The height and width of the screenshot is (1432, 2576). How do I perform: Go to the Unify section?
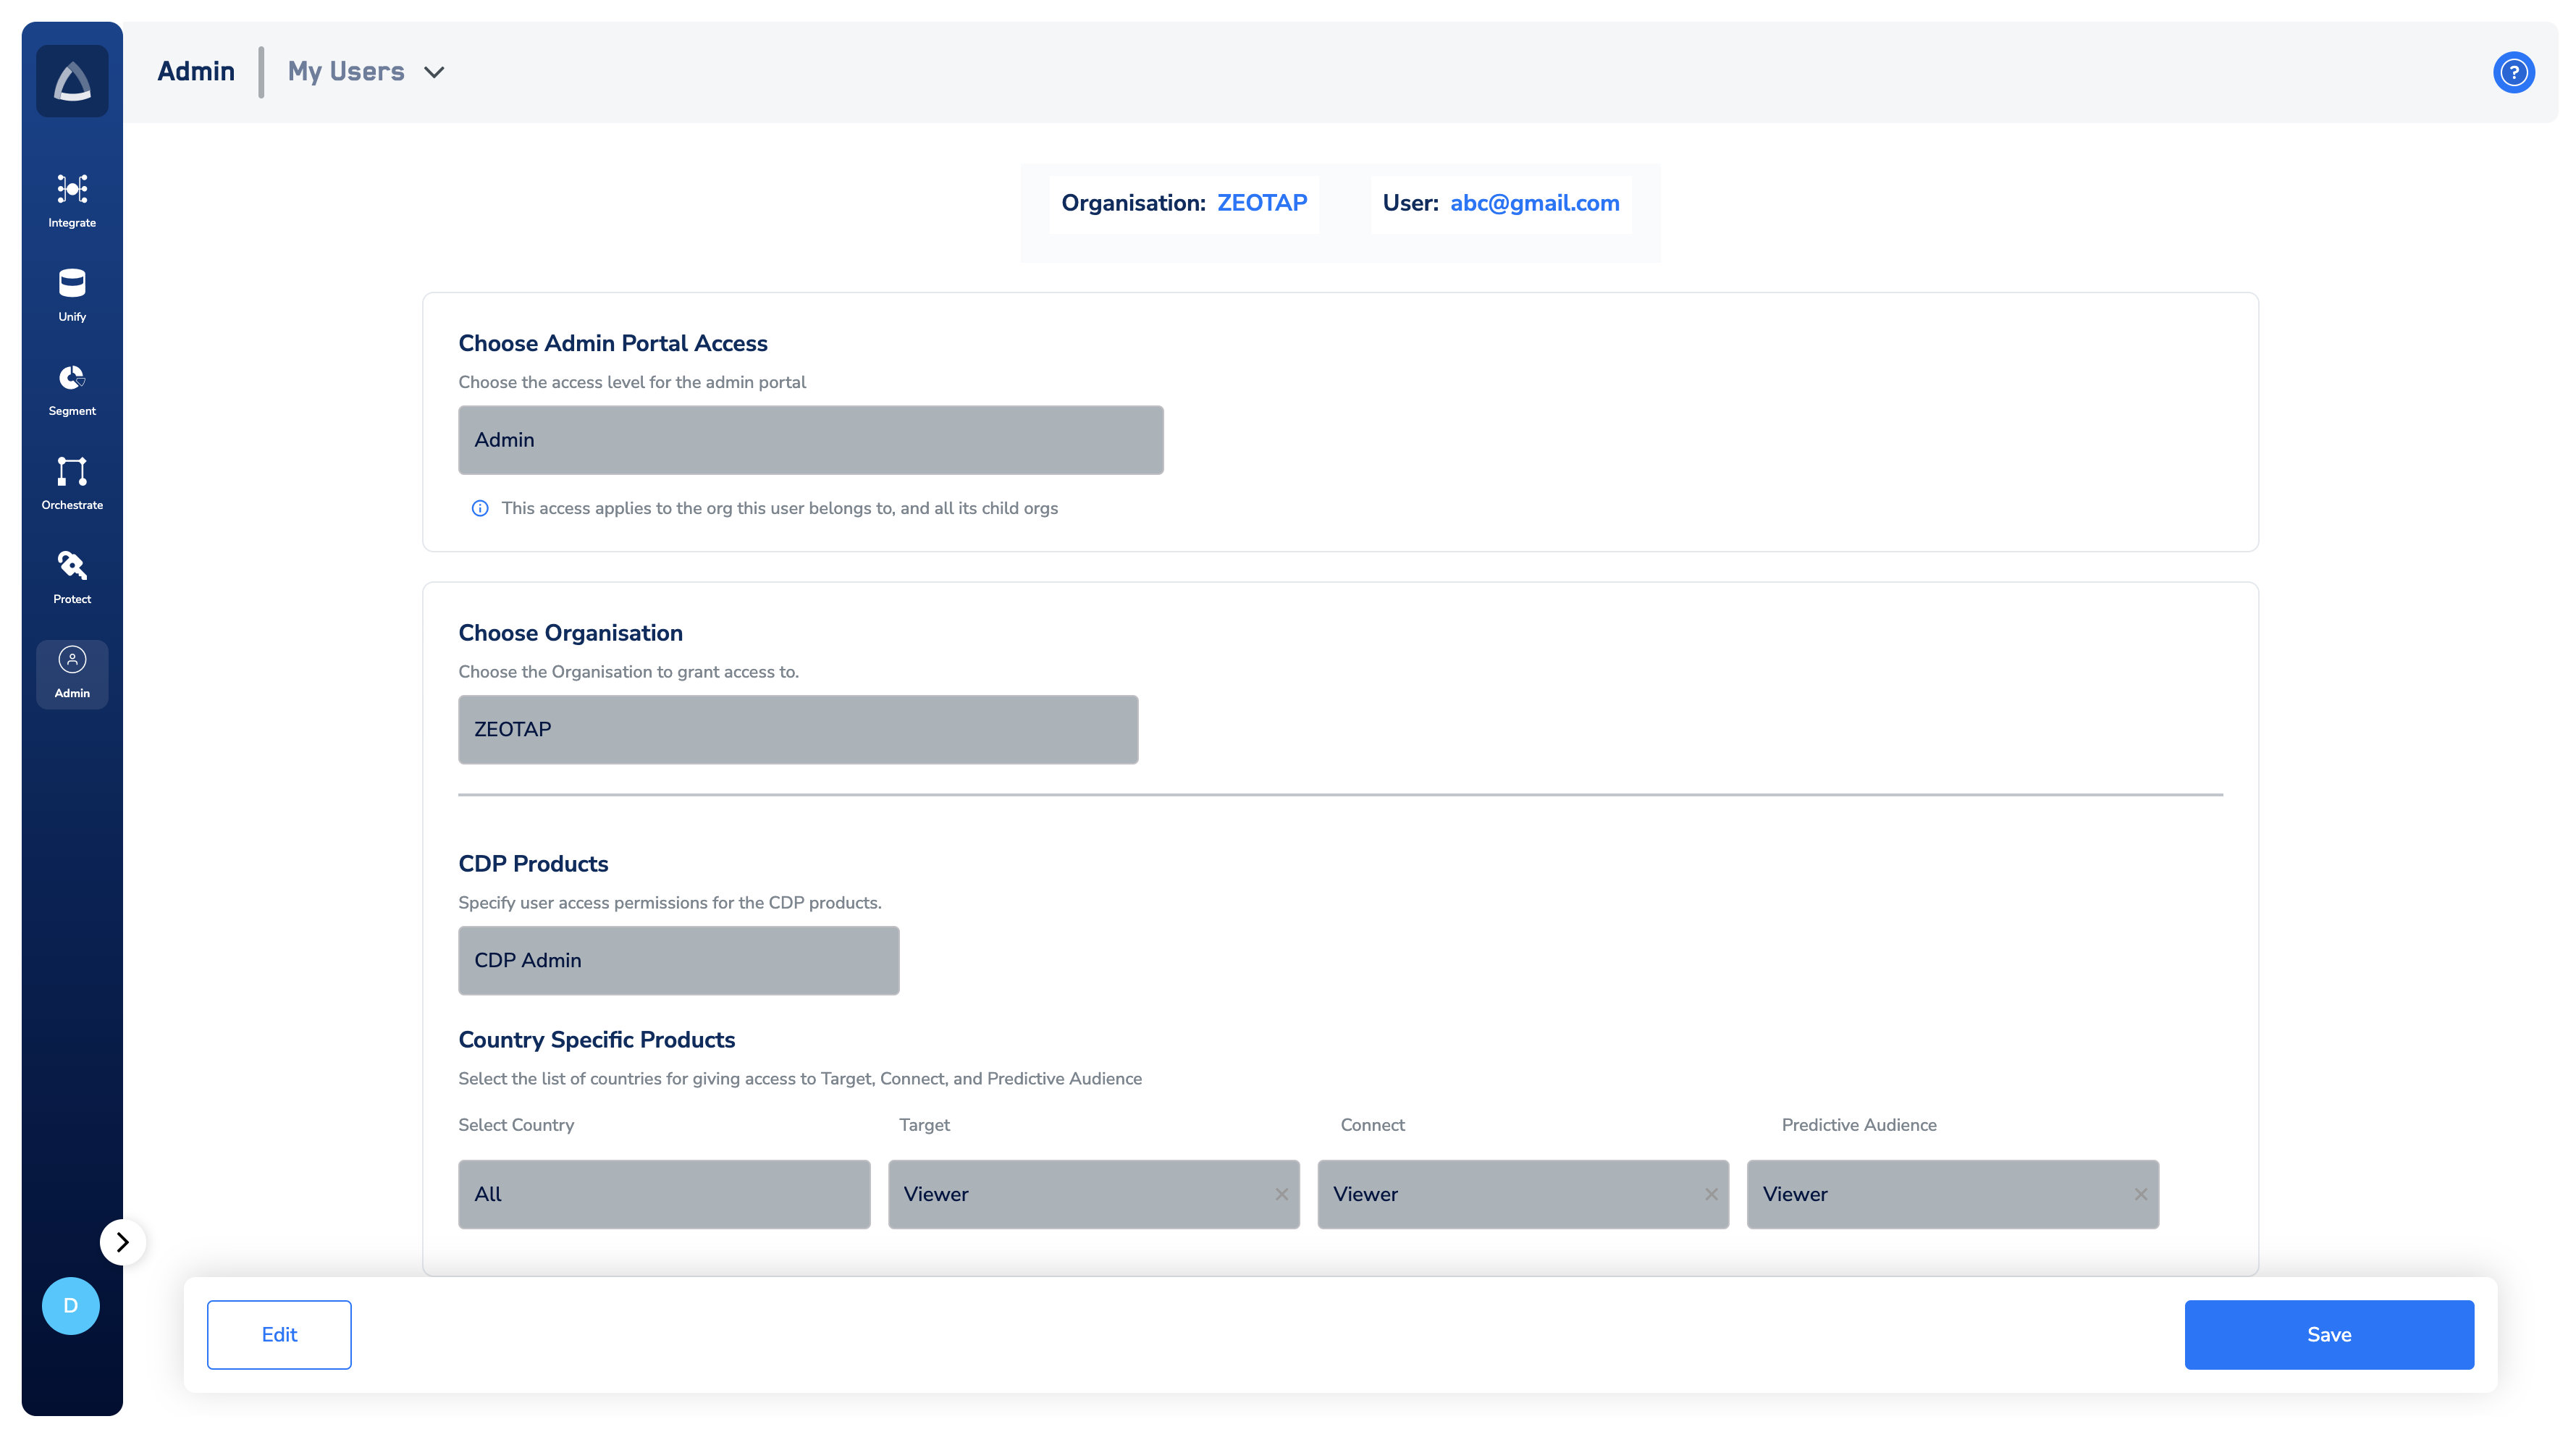72,294
